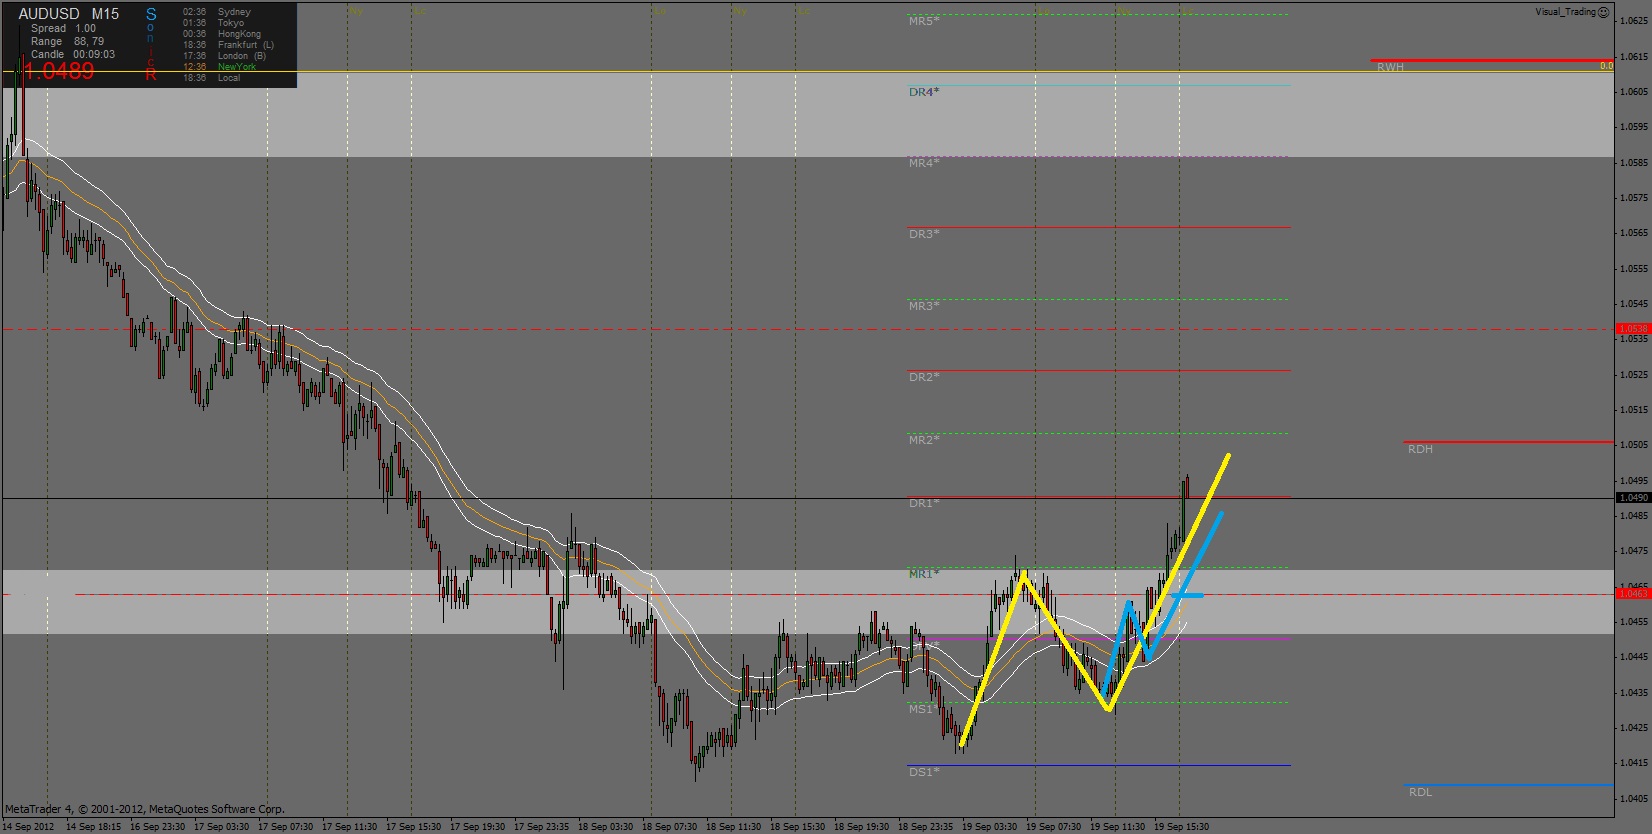Viewport: 1652px width, 834px height.
Task: Click the red 1.0538 price tag
Action: pyautogui.click(x=1633, y=329)
